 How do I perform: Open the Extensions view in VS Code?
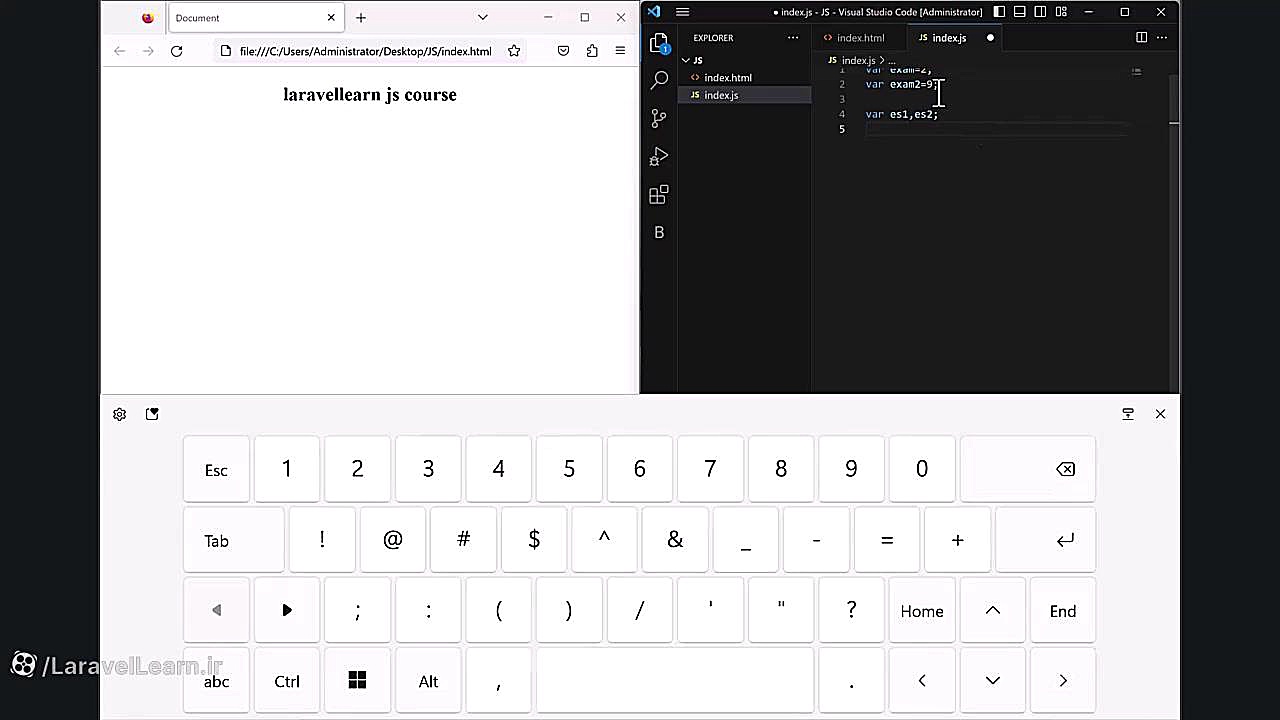[659, 195]
